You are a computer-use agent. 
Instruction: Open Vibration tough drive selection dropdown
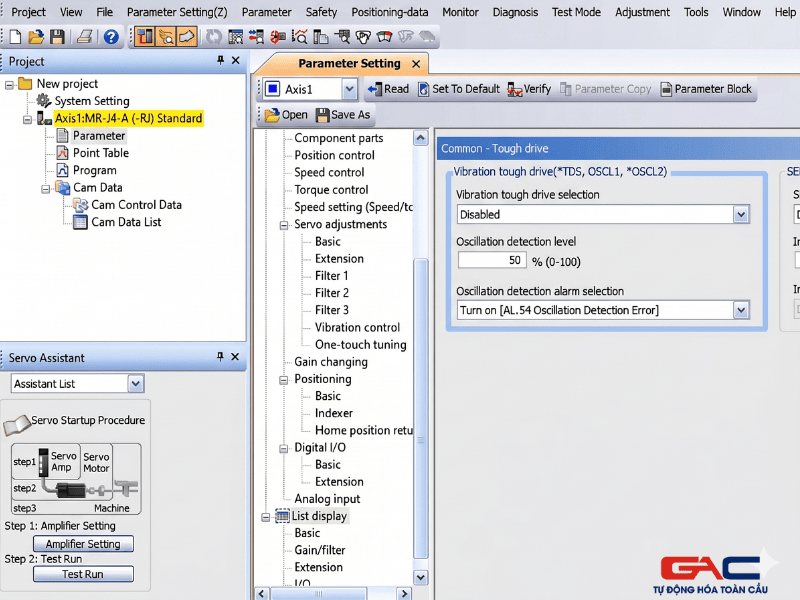740,214
